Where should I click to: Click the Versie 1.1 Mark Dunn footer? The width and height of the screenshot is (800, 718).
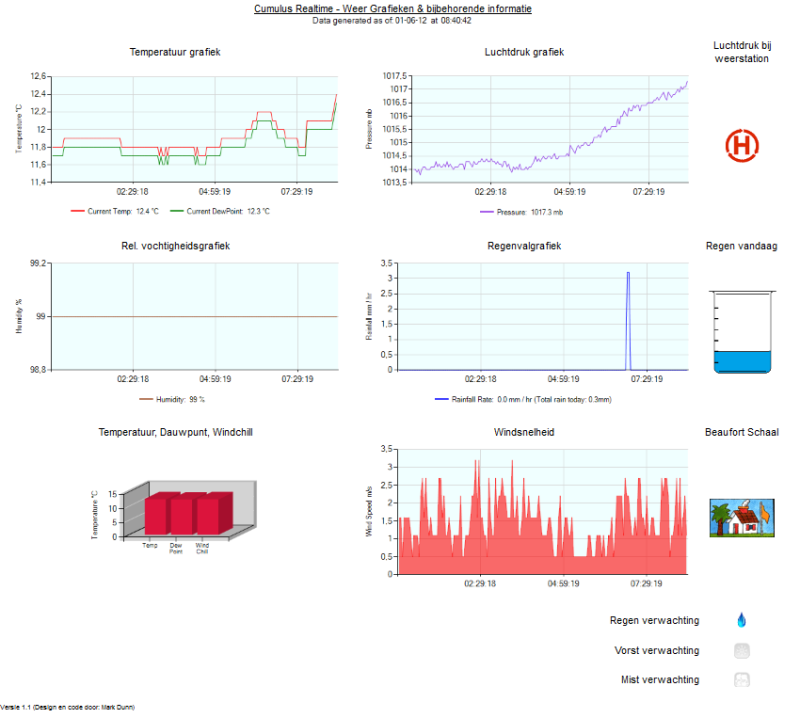pos(67,706)
